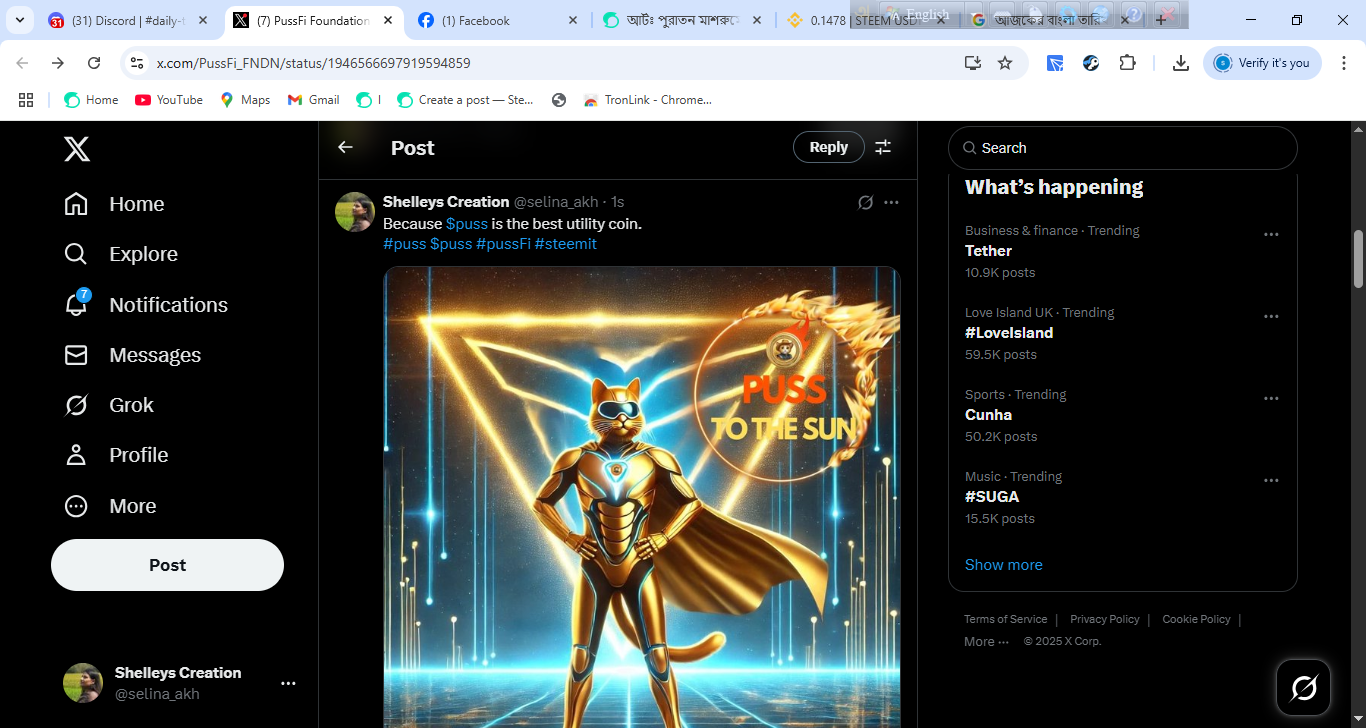Open the #LoveIsland trending topic

(1009, 333)
